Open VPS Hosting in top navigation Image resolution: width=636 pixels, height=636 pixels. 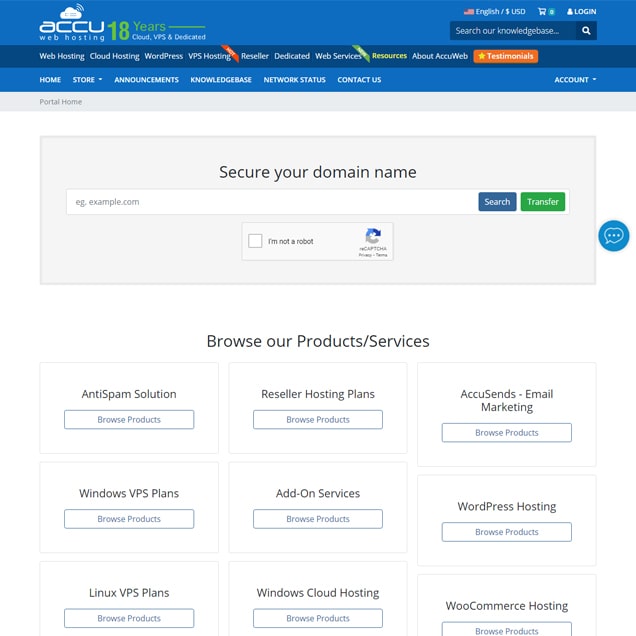pos(209,56)
